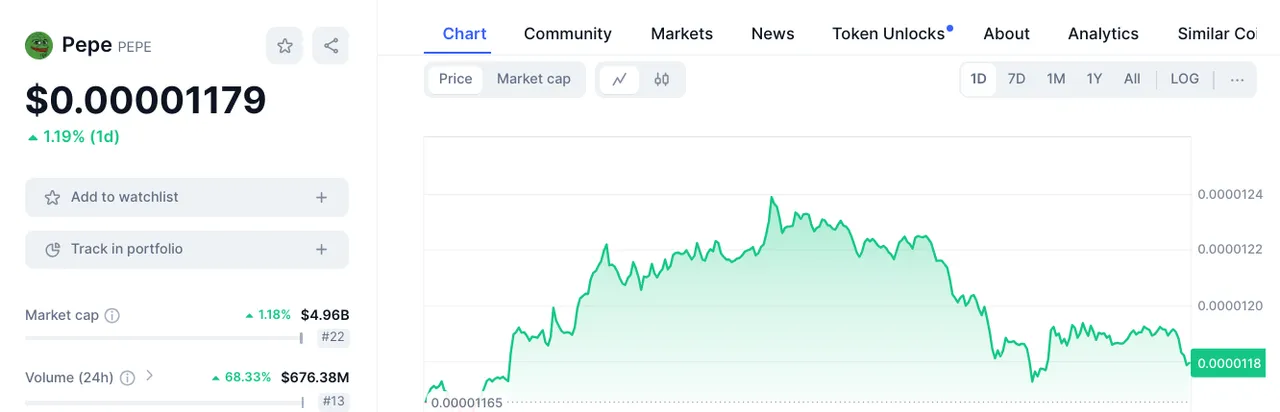1280x412 pixels.
Task: Open the Similar Coins tab
Action: point(1217,34)
